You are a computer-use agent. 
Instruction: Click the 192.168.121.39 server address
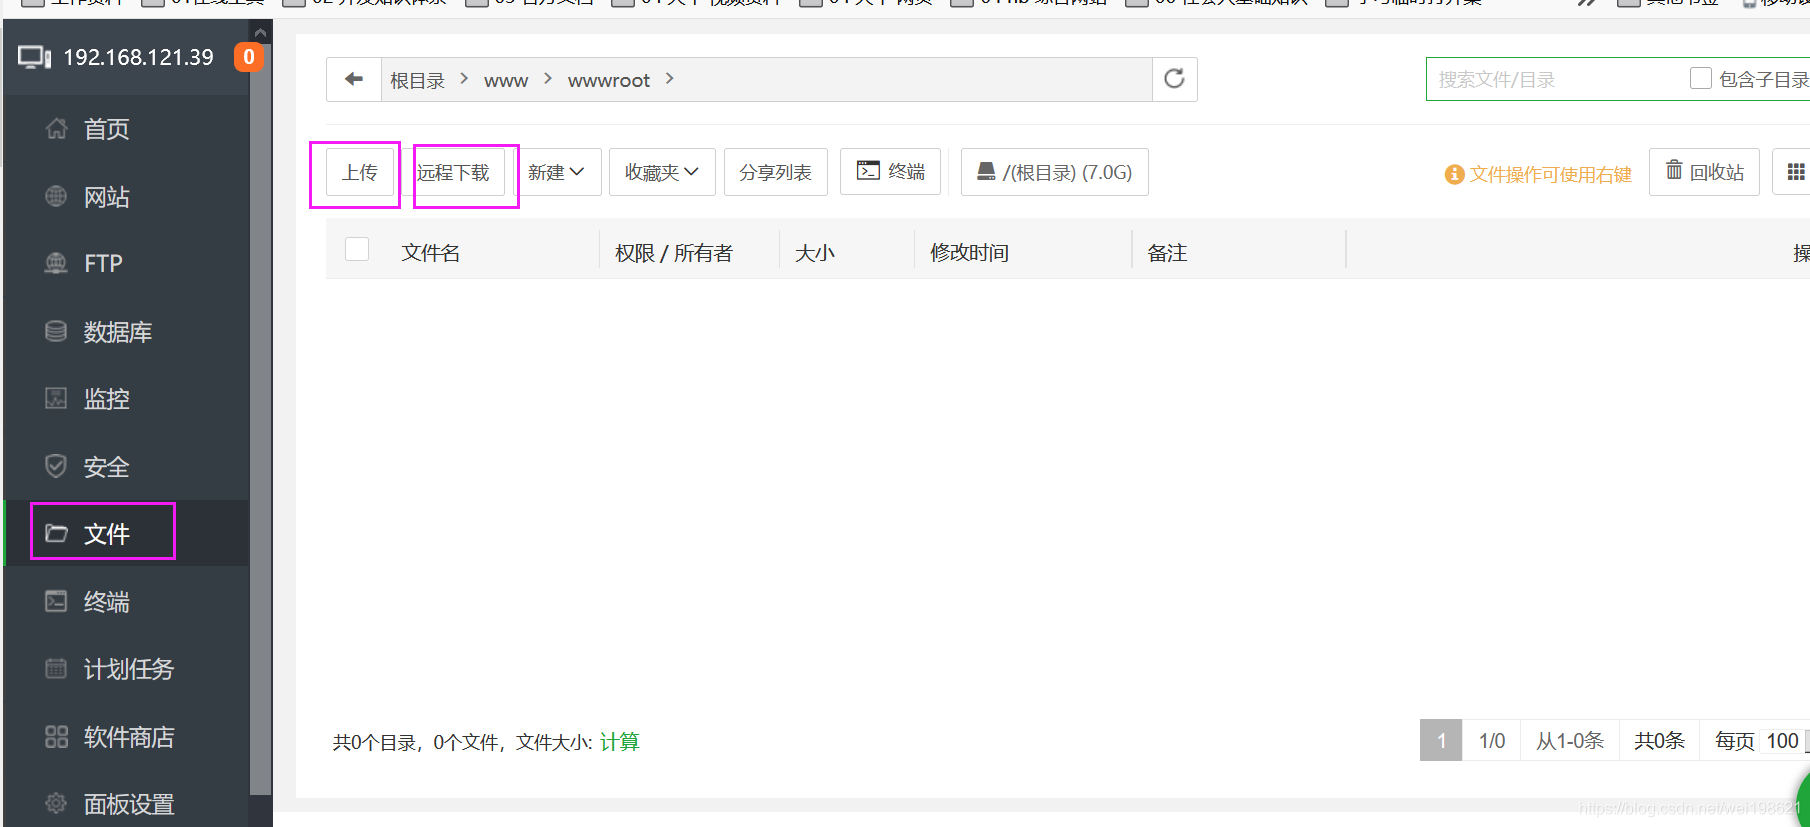coord(138,57)
